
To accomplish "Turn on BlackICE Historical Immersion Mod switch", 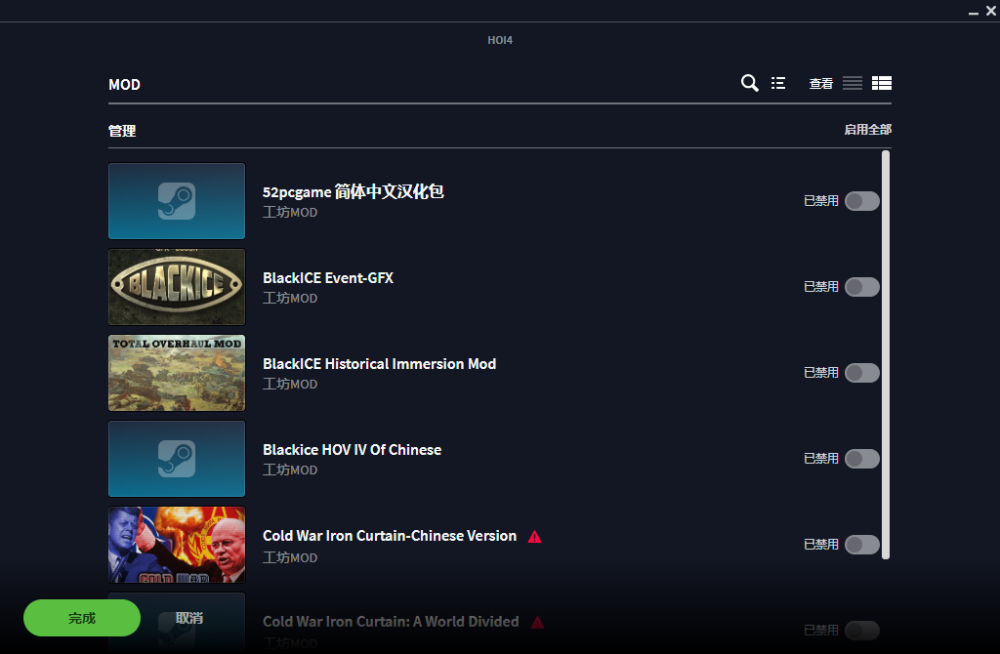I will coord(862,373).
